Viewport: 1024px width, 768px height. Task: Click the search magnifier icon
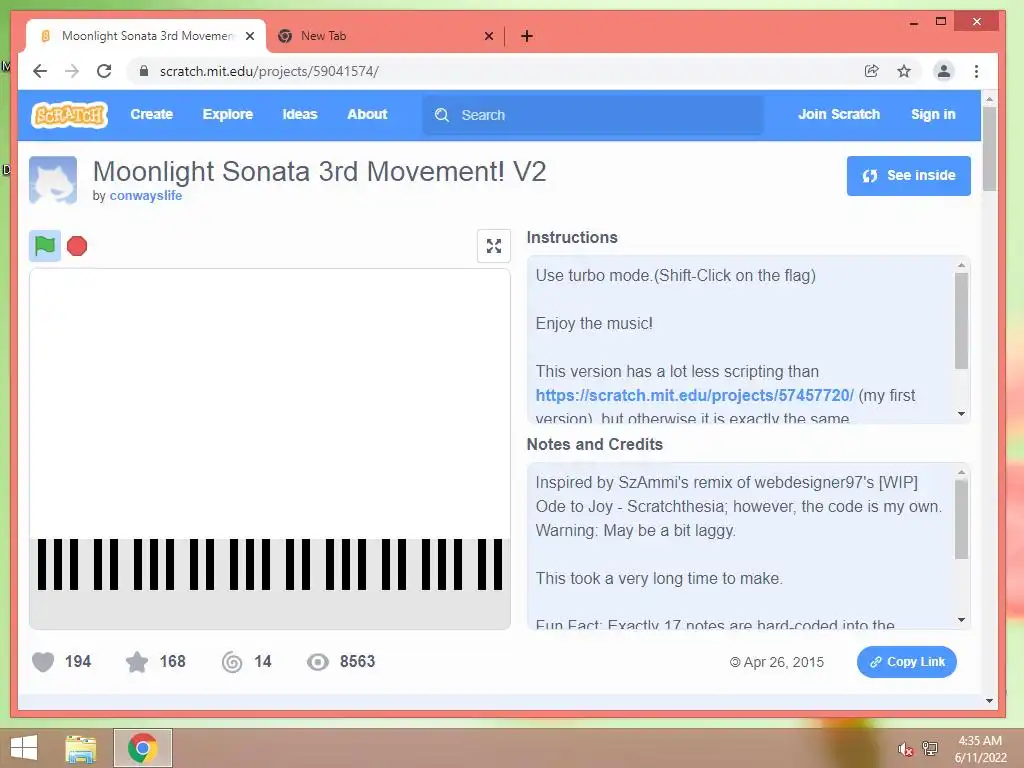(442, 115)
